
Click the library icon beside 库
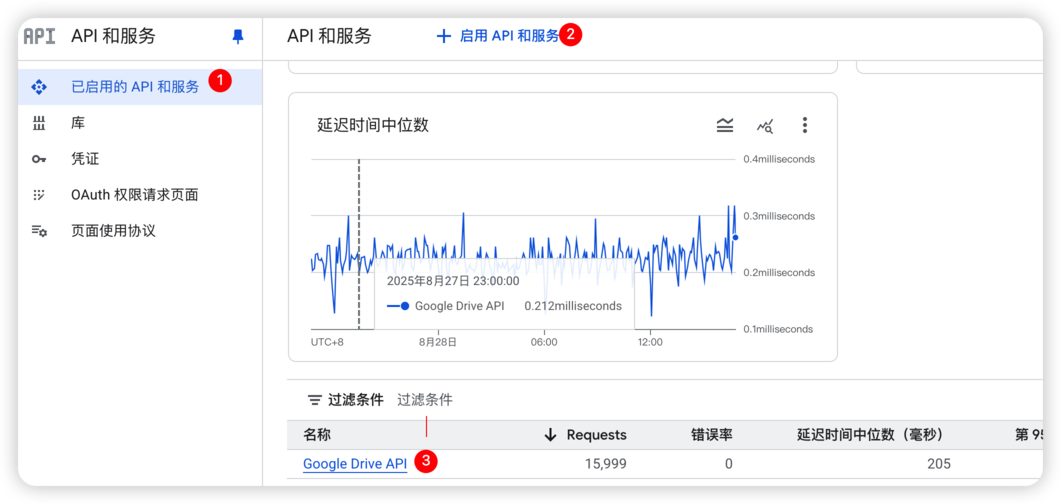[39, 123]
